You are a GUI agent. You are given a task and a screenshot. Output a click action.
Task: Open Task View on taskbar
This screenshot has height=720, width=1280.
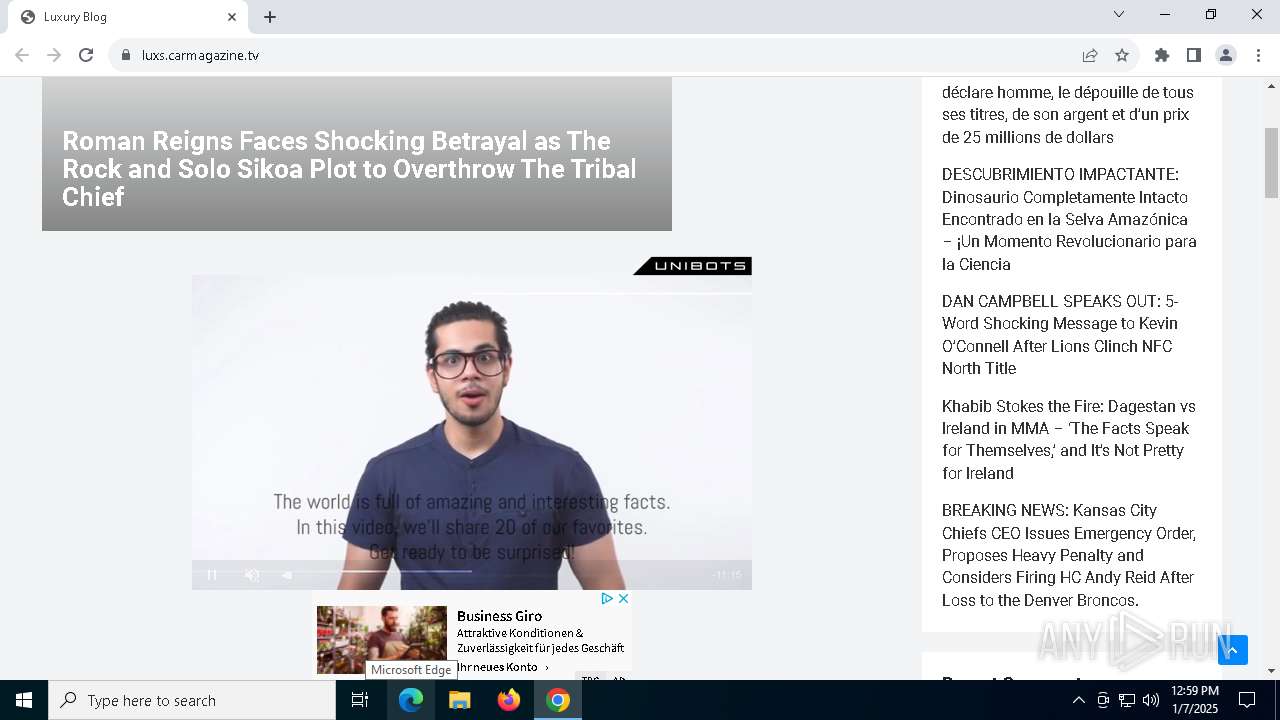pyautogui.click(x=360, y=700)
